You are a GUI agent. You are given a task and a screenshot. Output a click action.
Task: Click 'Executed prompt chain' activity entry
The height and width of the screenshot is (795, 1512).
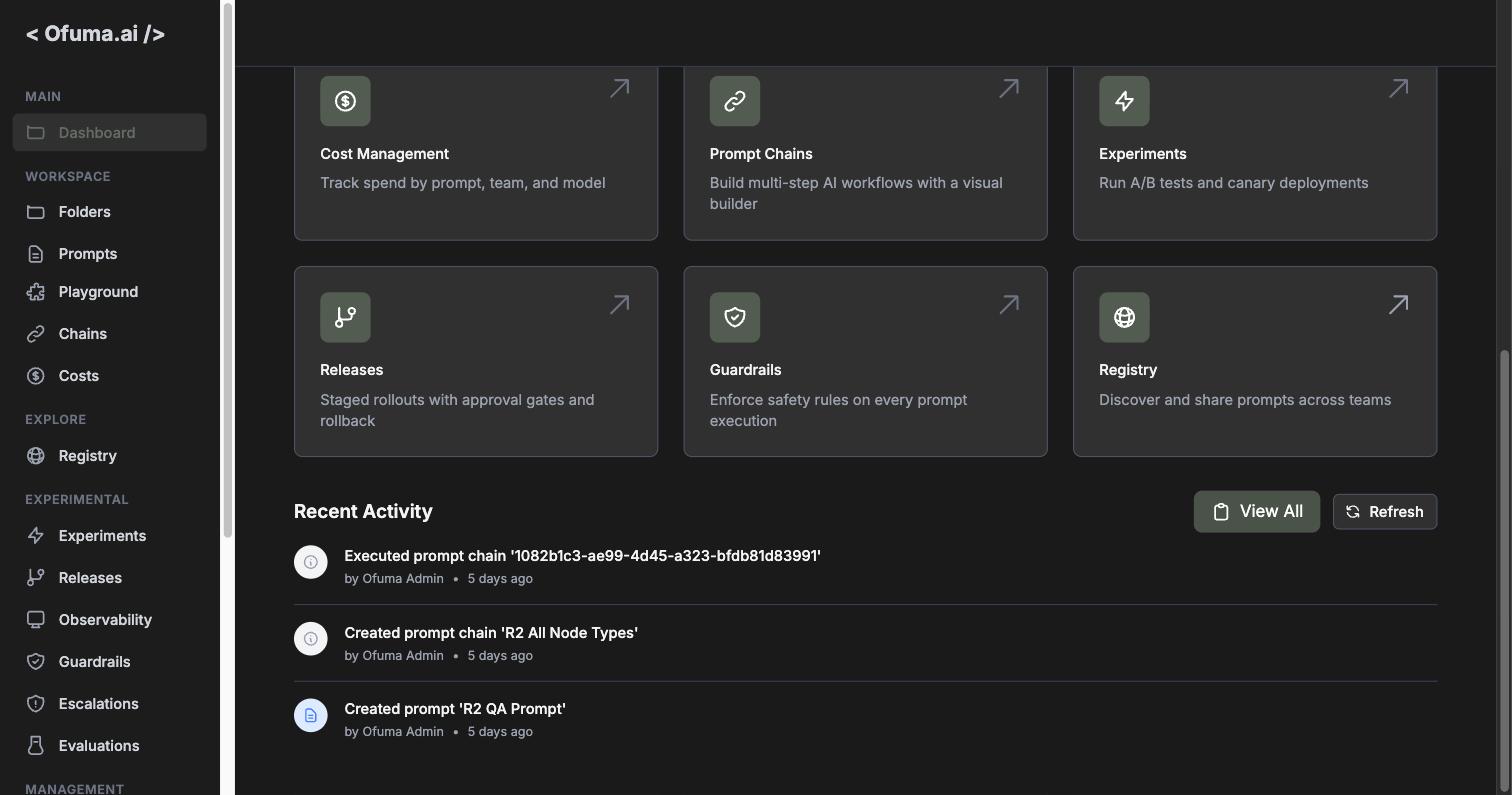click(582, 556)
